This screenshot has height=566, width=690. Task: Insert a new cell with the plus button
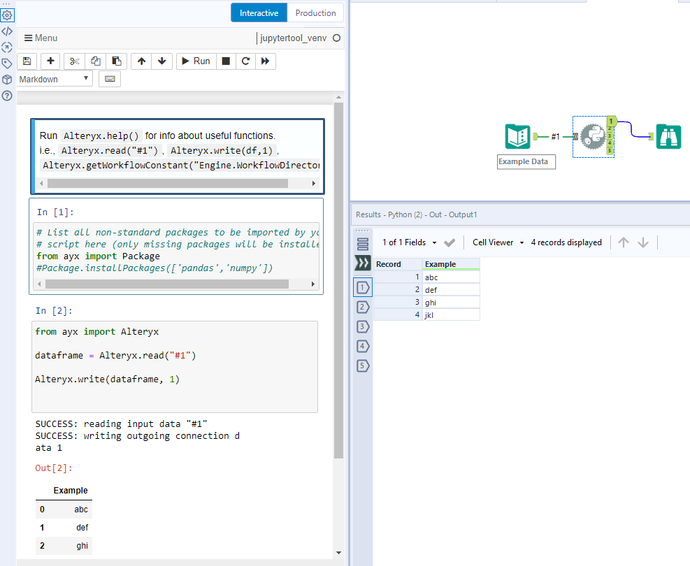(51, 61)
